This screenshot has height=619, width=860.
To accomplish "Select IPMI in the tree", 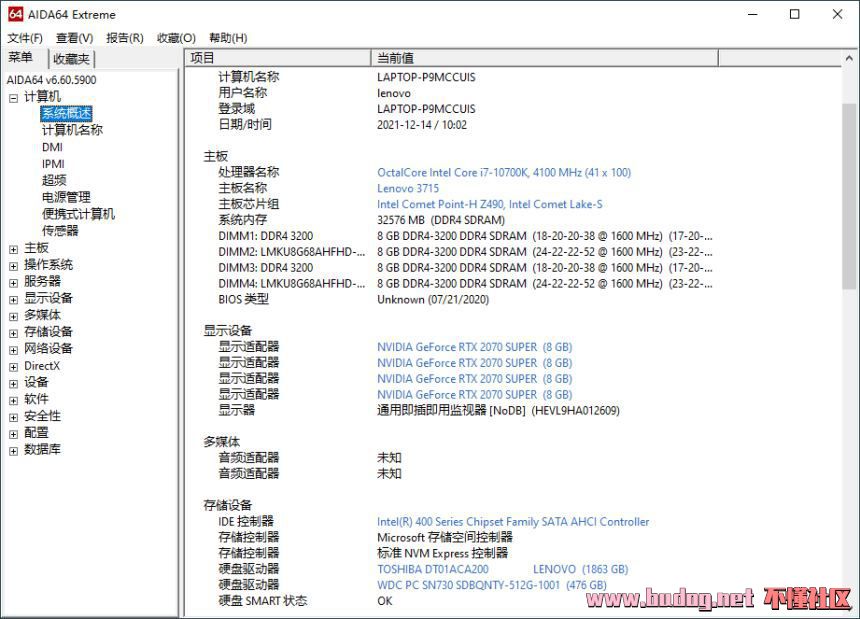I will point(53,164).
